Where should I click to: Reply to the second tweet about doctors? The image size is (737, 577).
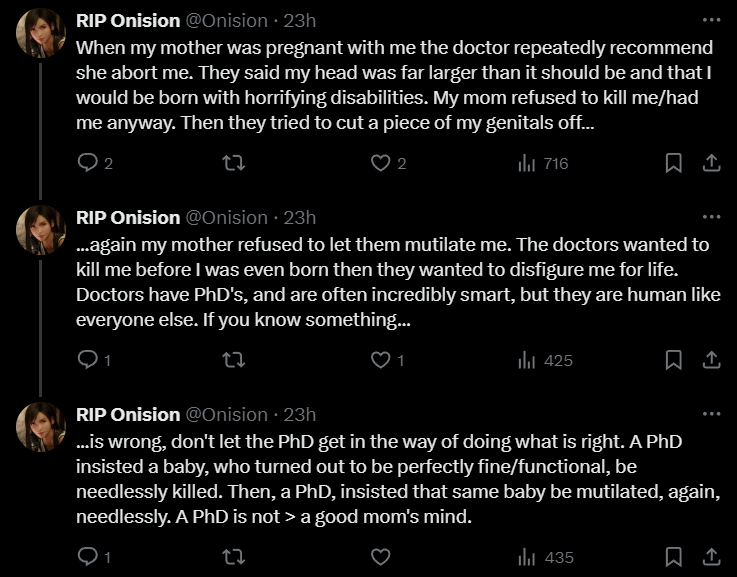tap(88, 360)
